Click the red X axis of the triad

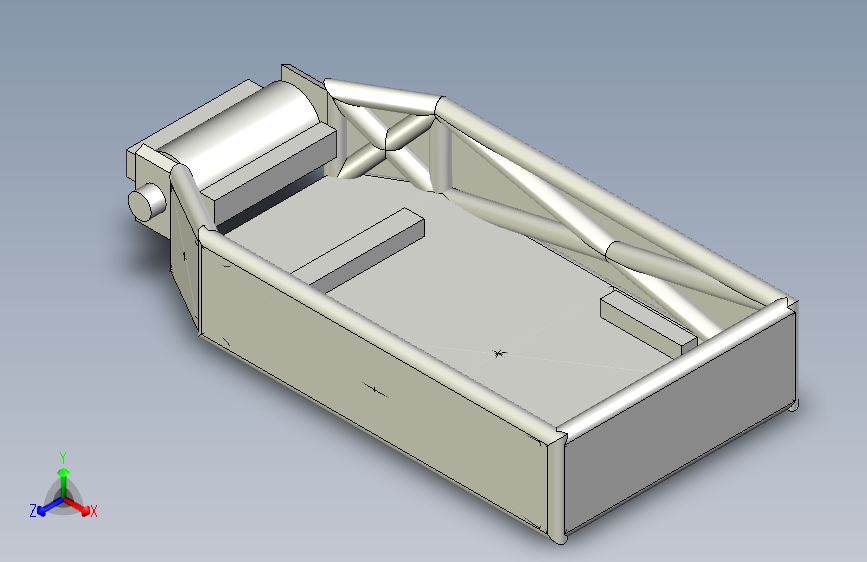tap(77, 505)
